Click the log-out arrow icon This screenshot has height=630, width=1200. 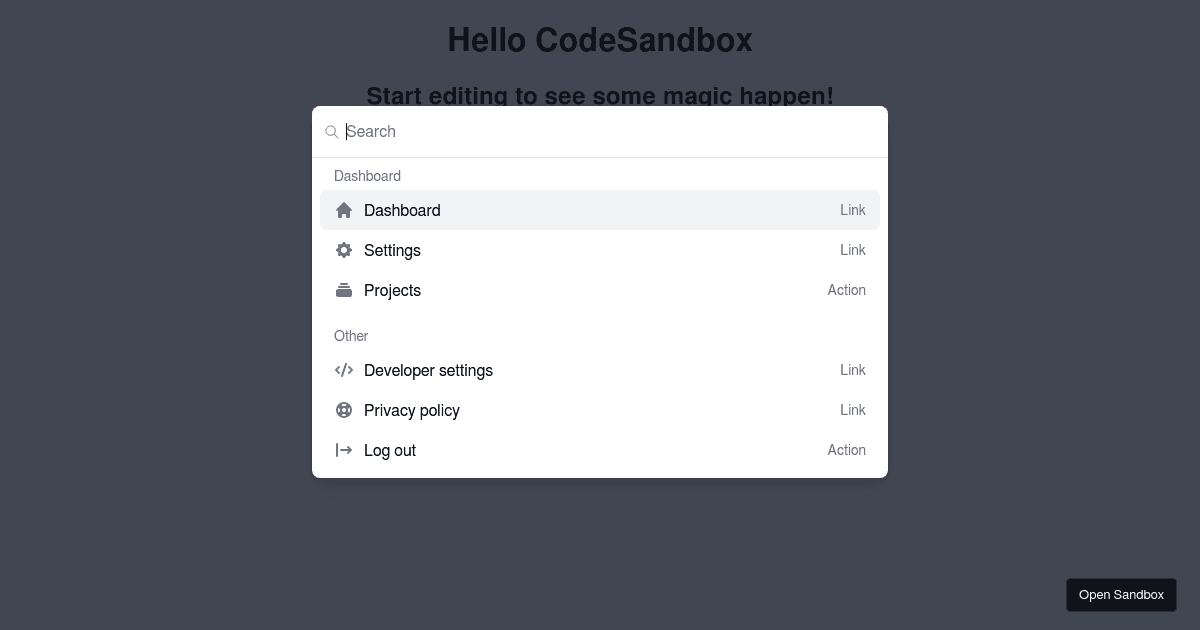pyautogui.click(x=344, y=450)
